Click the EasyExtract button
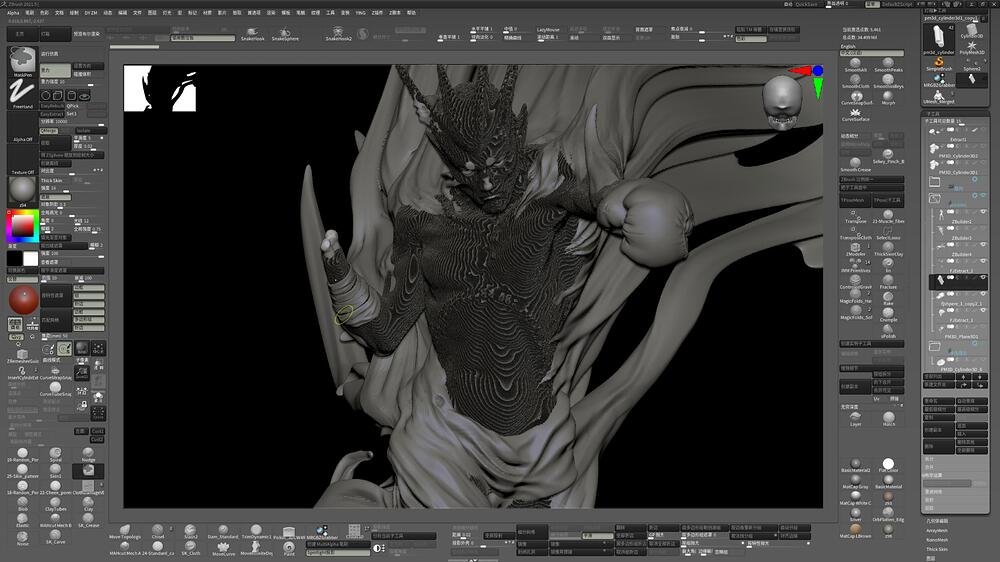Screen dimensions: 1000x562 point(52,114)
